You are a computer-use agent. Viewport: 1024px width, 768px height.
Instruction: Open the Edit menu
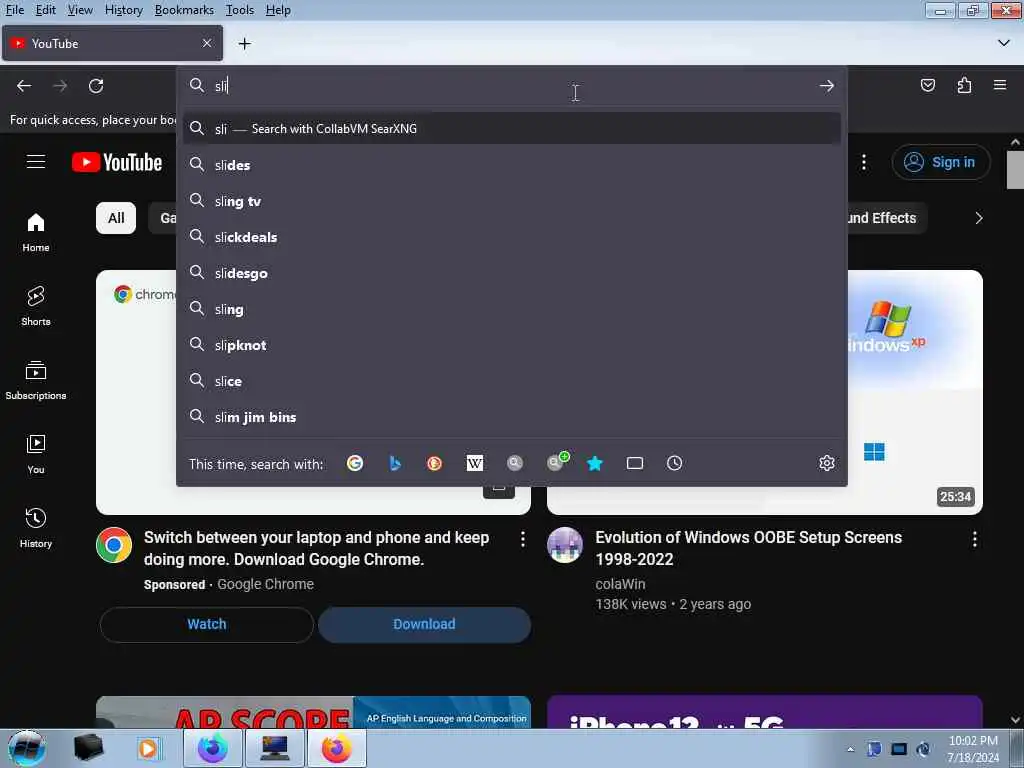pos(45,10)
